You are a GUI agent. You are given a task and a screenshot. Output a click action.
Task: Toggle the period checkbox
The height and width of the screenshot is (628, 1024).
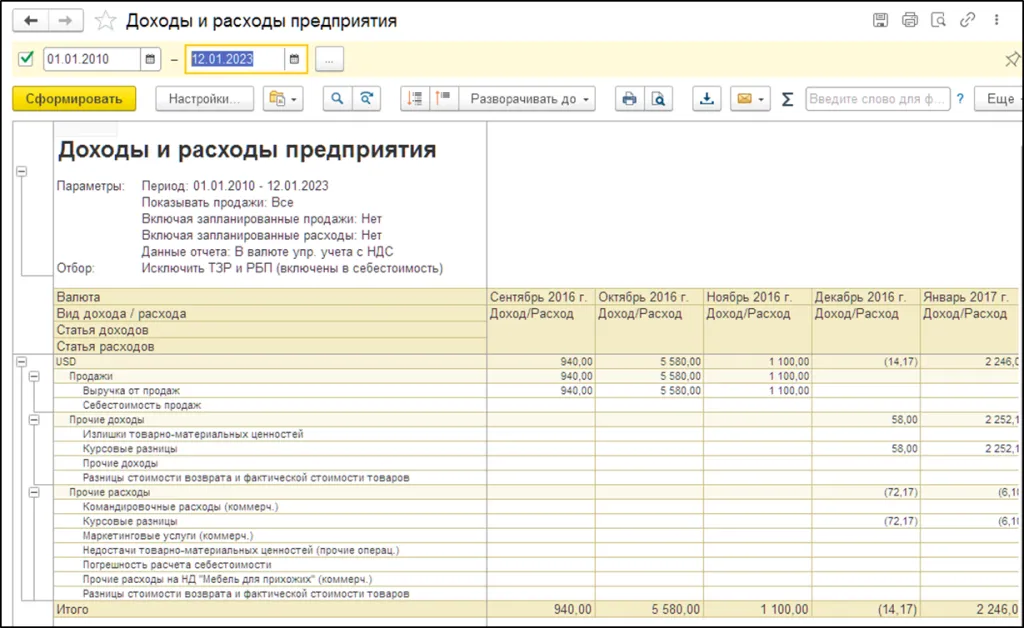point(26,59)
